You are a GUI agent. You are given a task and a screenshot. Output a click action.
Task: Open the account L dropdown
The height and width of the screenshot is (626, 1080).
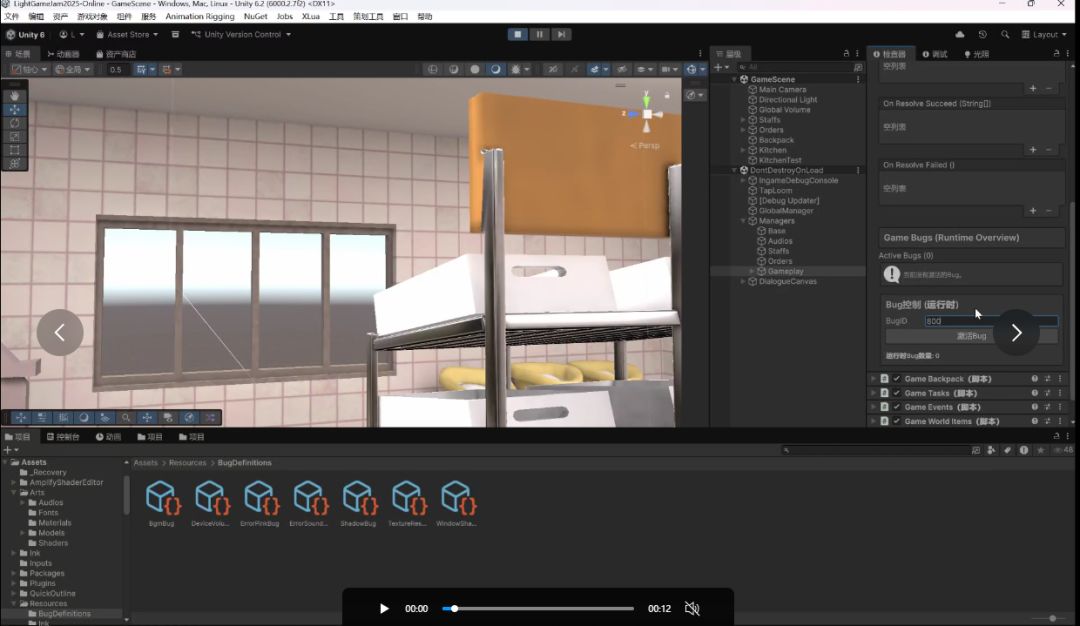(72, 34)
